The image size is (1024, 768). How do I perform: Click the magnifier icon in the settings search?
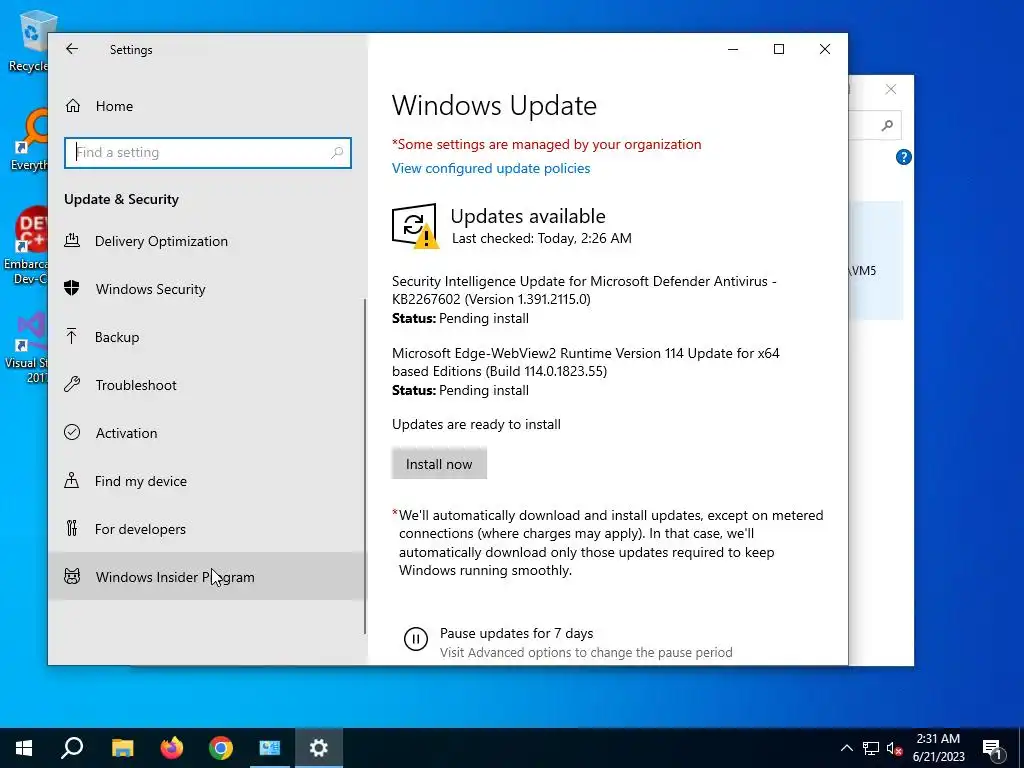(x=337, y=152)
